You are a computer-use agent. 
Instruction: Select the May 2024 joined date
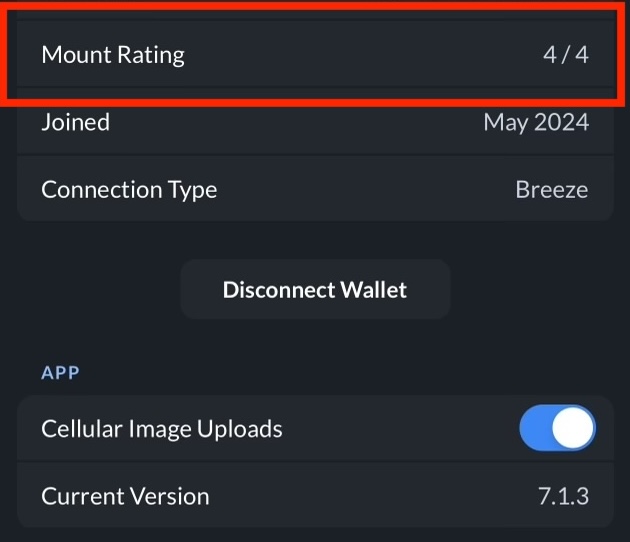(x=535, y=122)
